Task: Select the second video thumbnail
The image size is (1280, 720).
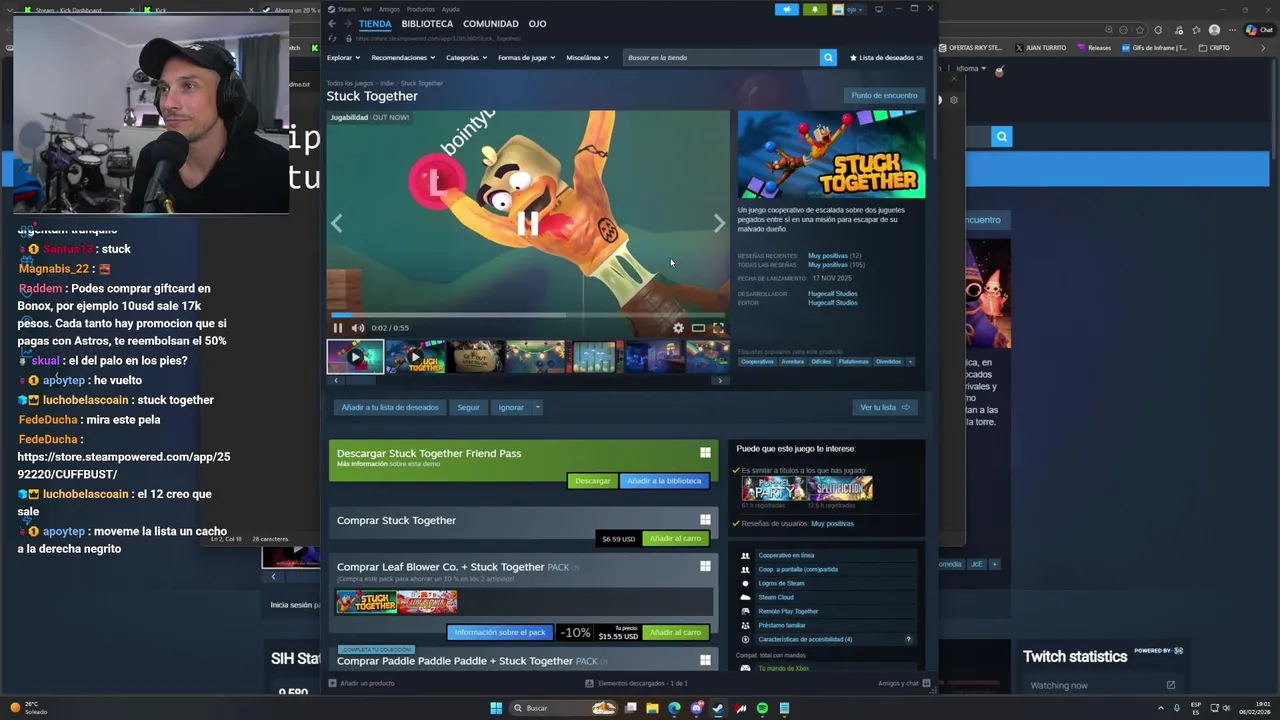Action: pos(415,357)
